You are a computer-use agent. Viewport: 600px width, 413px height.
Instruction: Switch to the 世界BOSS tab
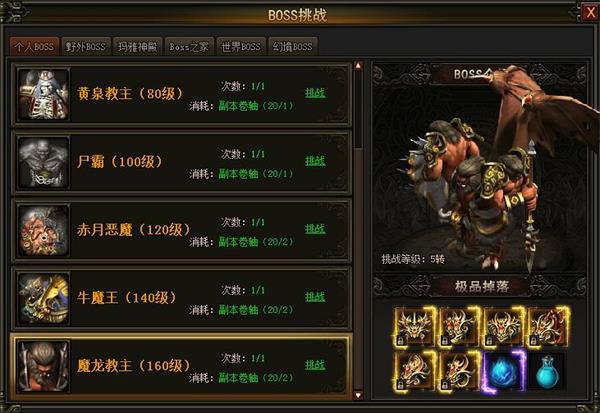(241, 47)
